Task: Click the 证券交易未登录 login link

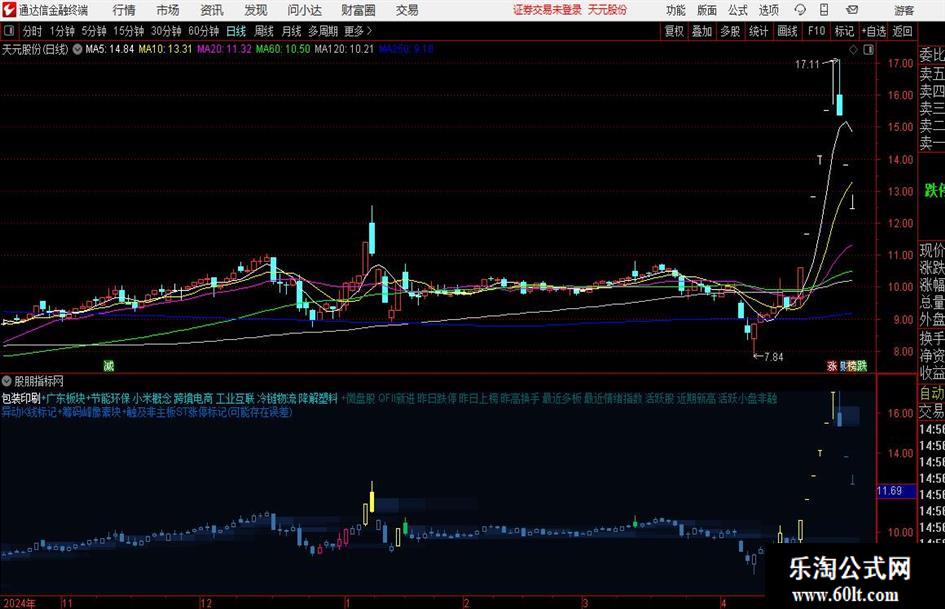Action: click(548, 10)
